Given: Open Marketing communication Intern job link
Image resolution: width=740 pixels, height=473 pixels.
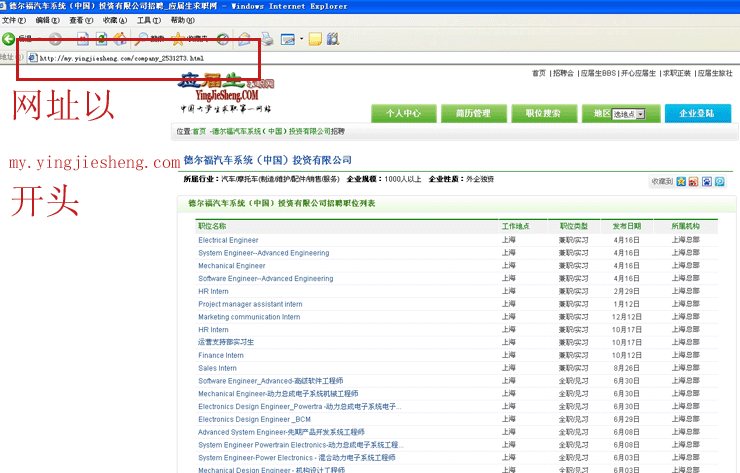Looking at the screenshot, I should click(x=249, y=317).
